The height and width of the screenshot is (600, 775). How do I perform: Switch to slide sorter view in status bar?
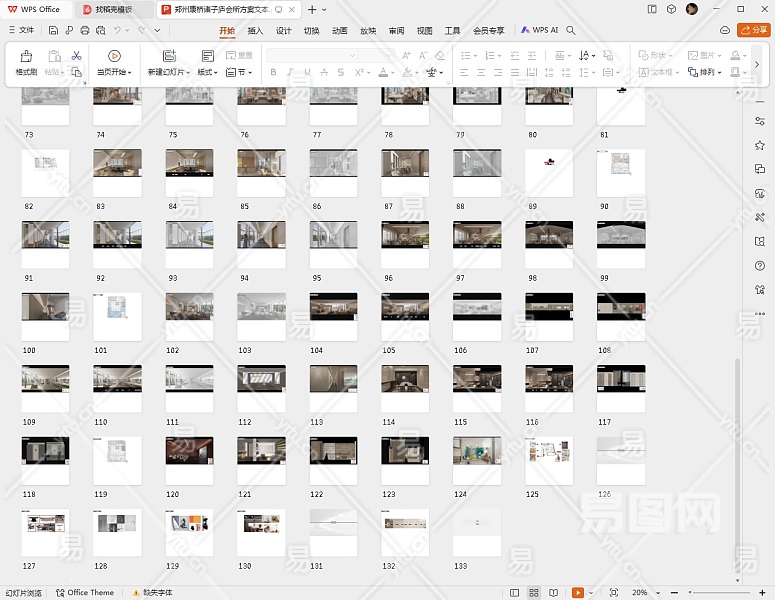click(535, 593)
